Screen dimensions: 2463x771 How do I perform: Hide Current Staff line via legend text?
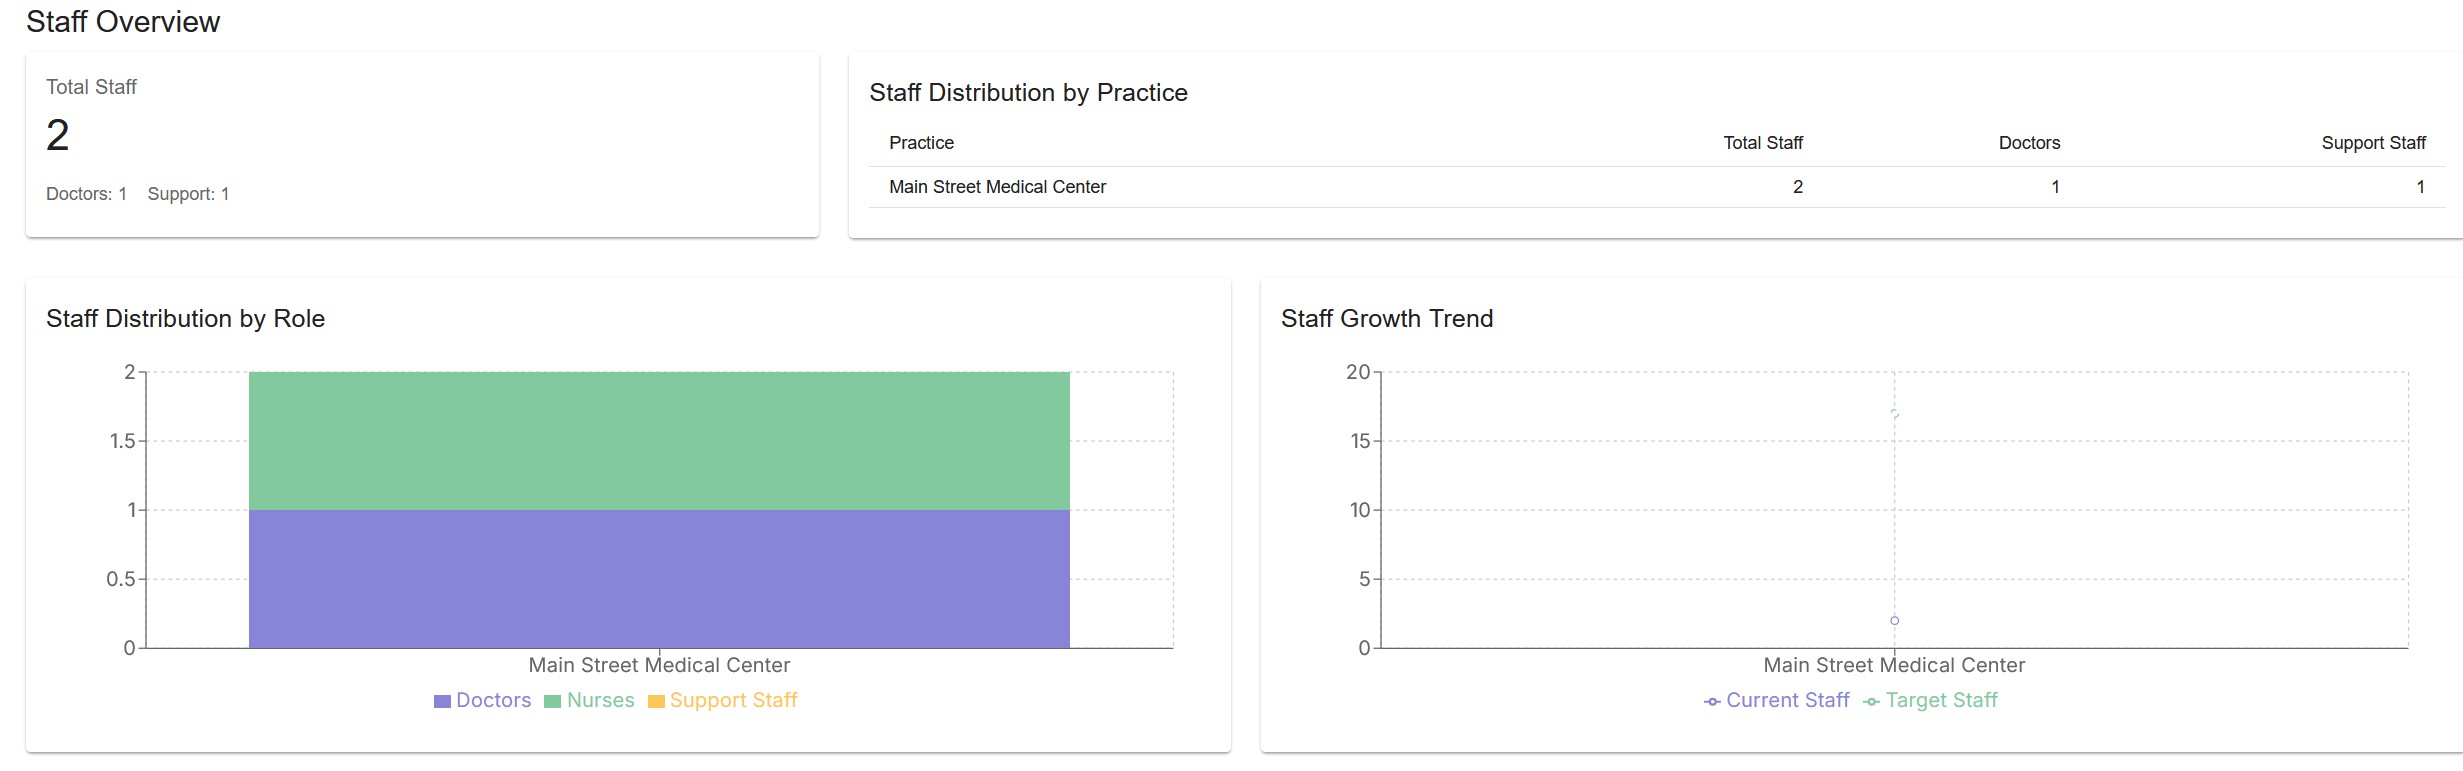tap(1787, 700)
